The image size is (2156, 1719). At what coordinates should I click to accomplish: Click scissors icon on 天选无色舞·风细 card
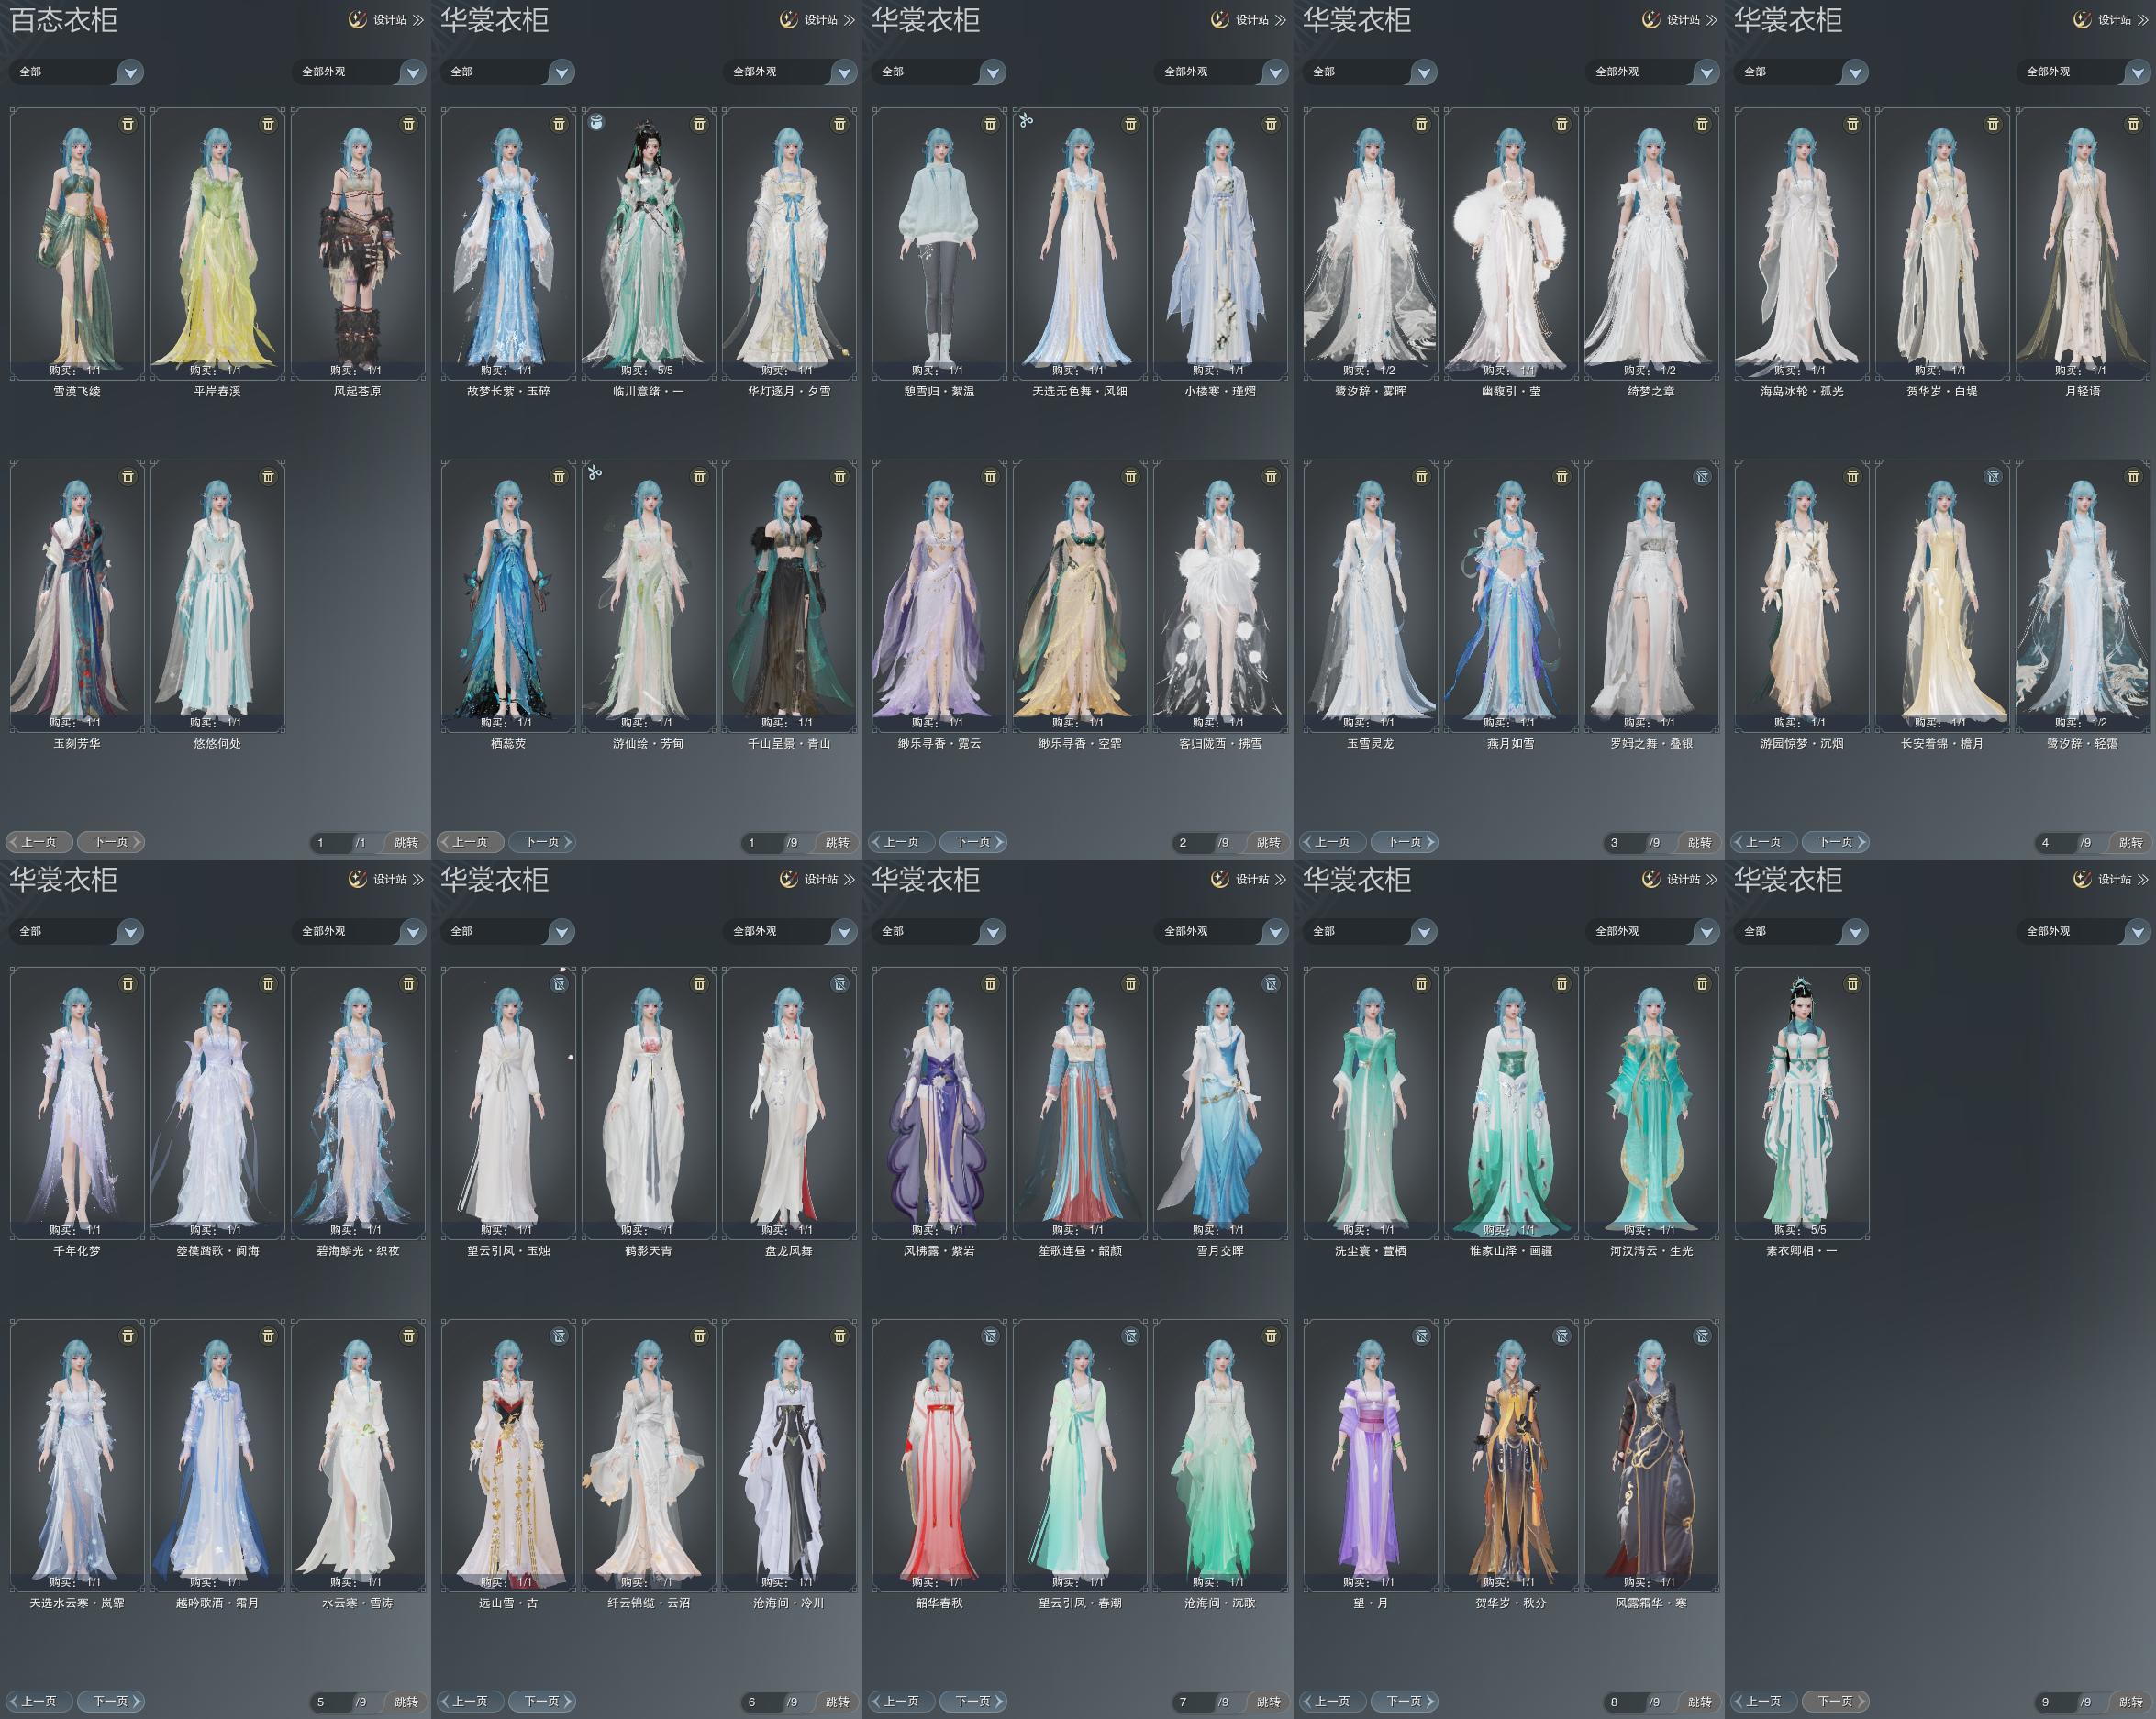click(x=1026, y=121)
